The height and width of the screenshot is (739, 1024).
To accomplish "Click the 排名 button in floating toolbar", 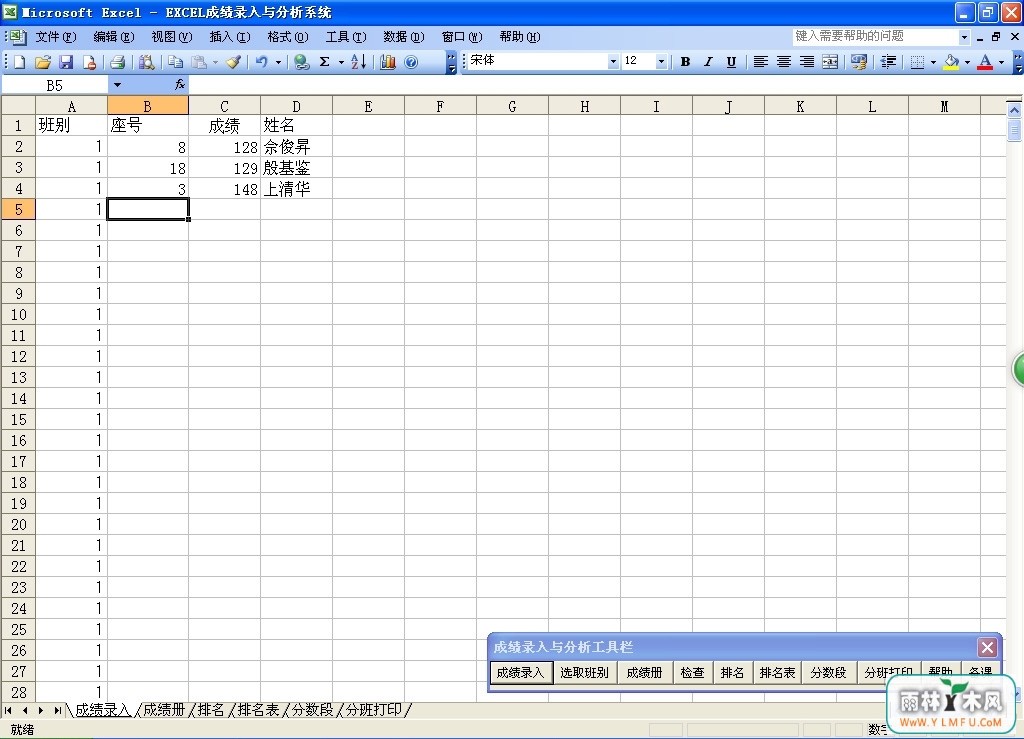I will pos(732,672).
